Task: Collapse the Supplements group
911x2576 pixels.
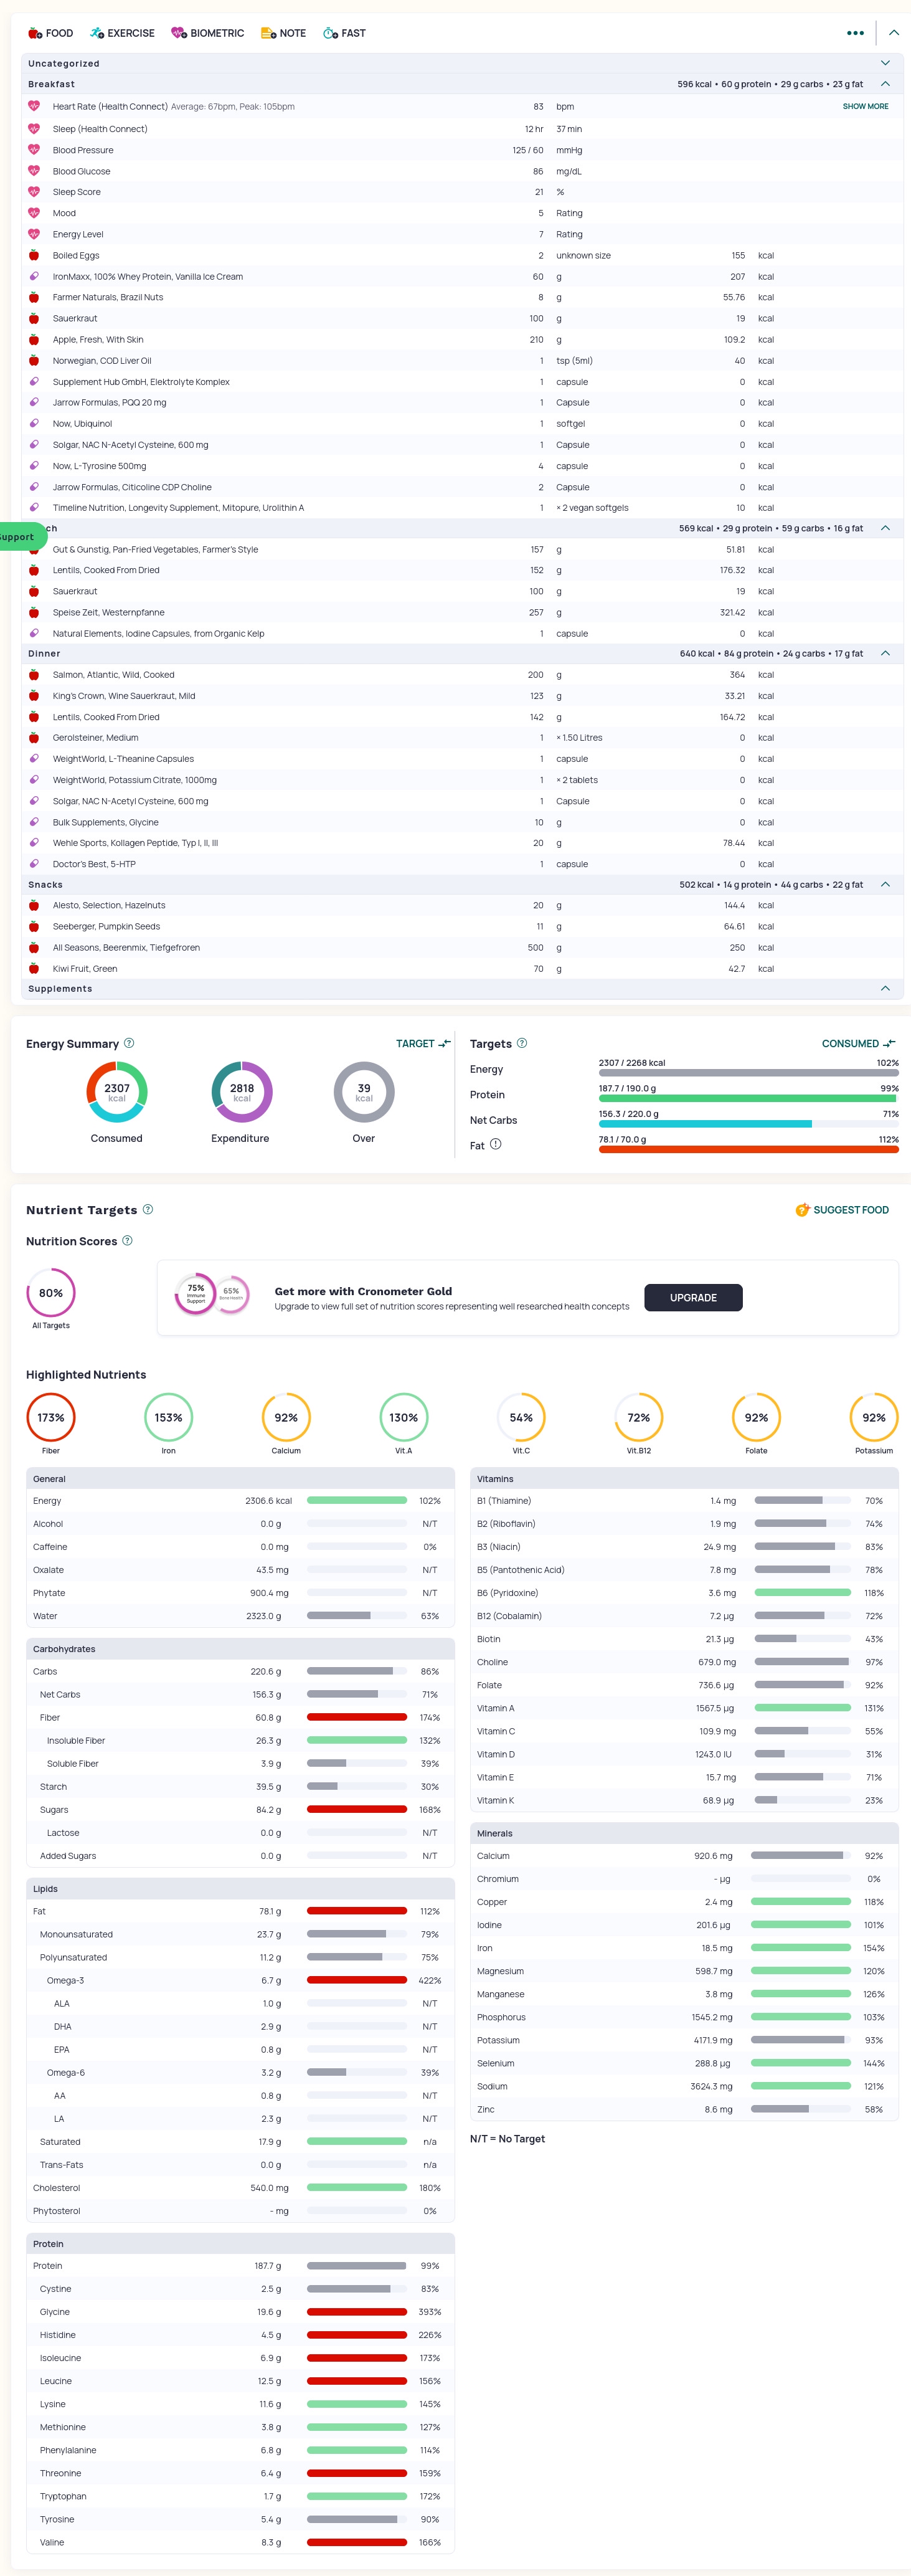Action: (x=885, y=988)
